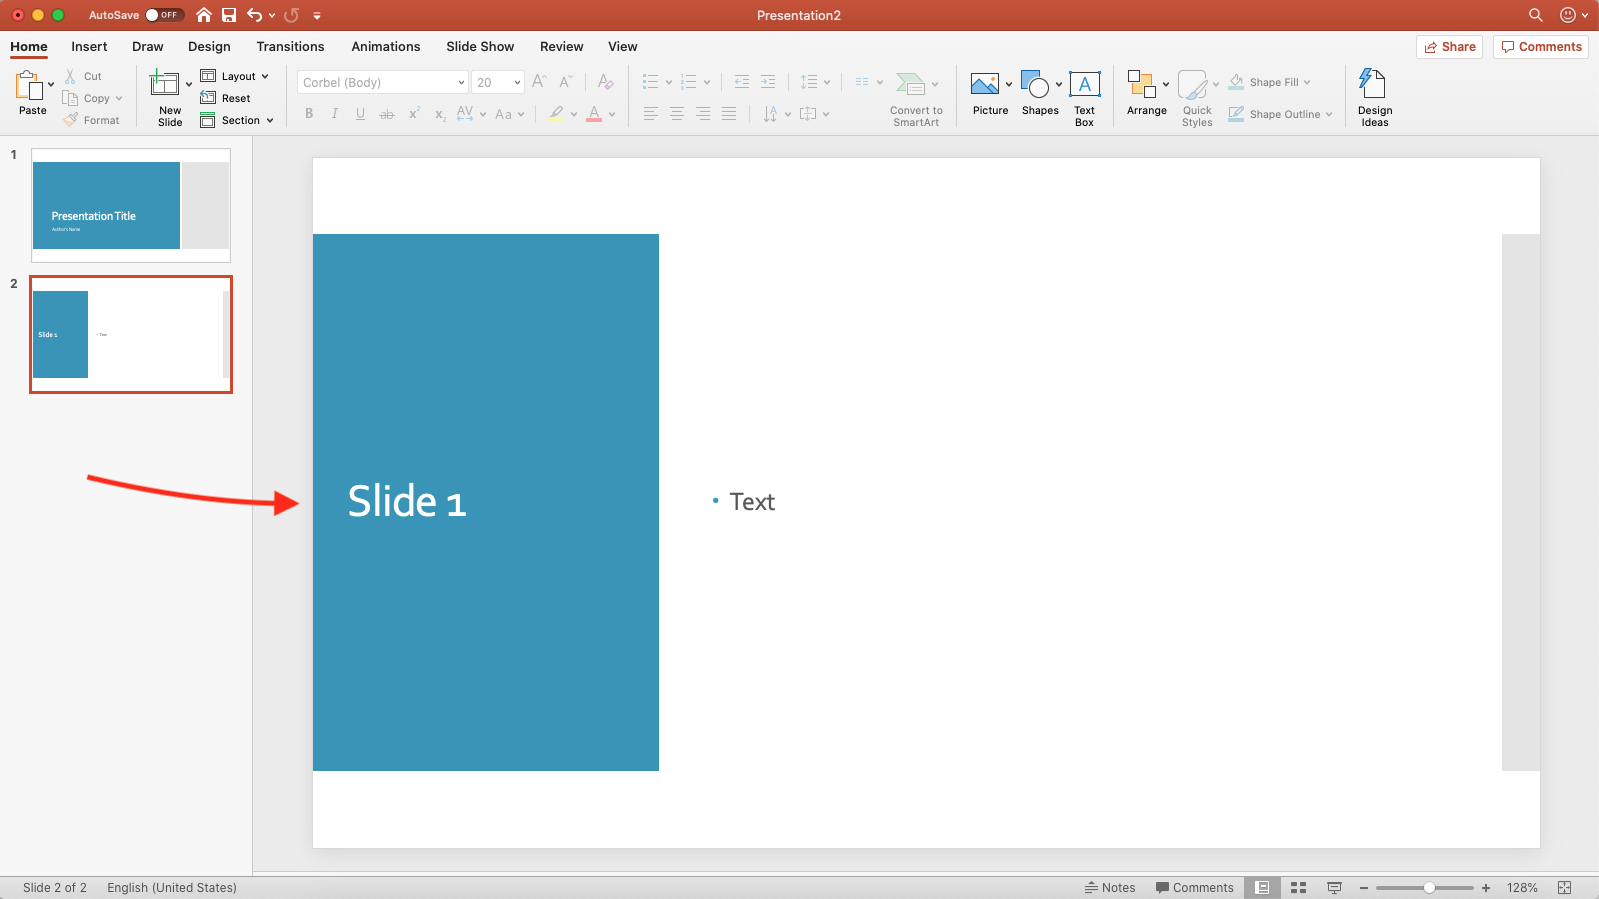
Task: Select the Format painter brush
Action: click(x=70, y=120)
